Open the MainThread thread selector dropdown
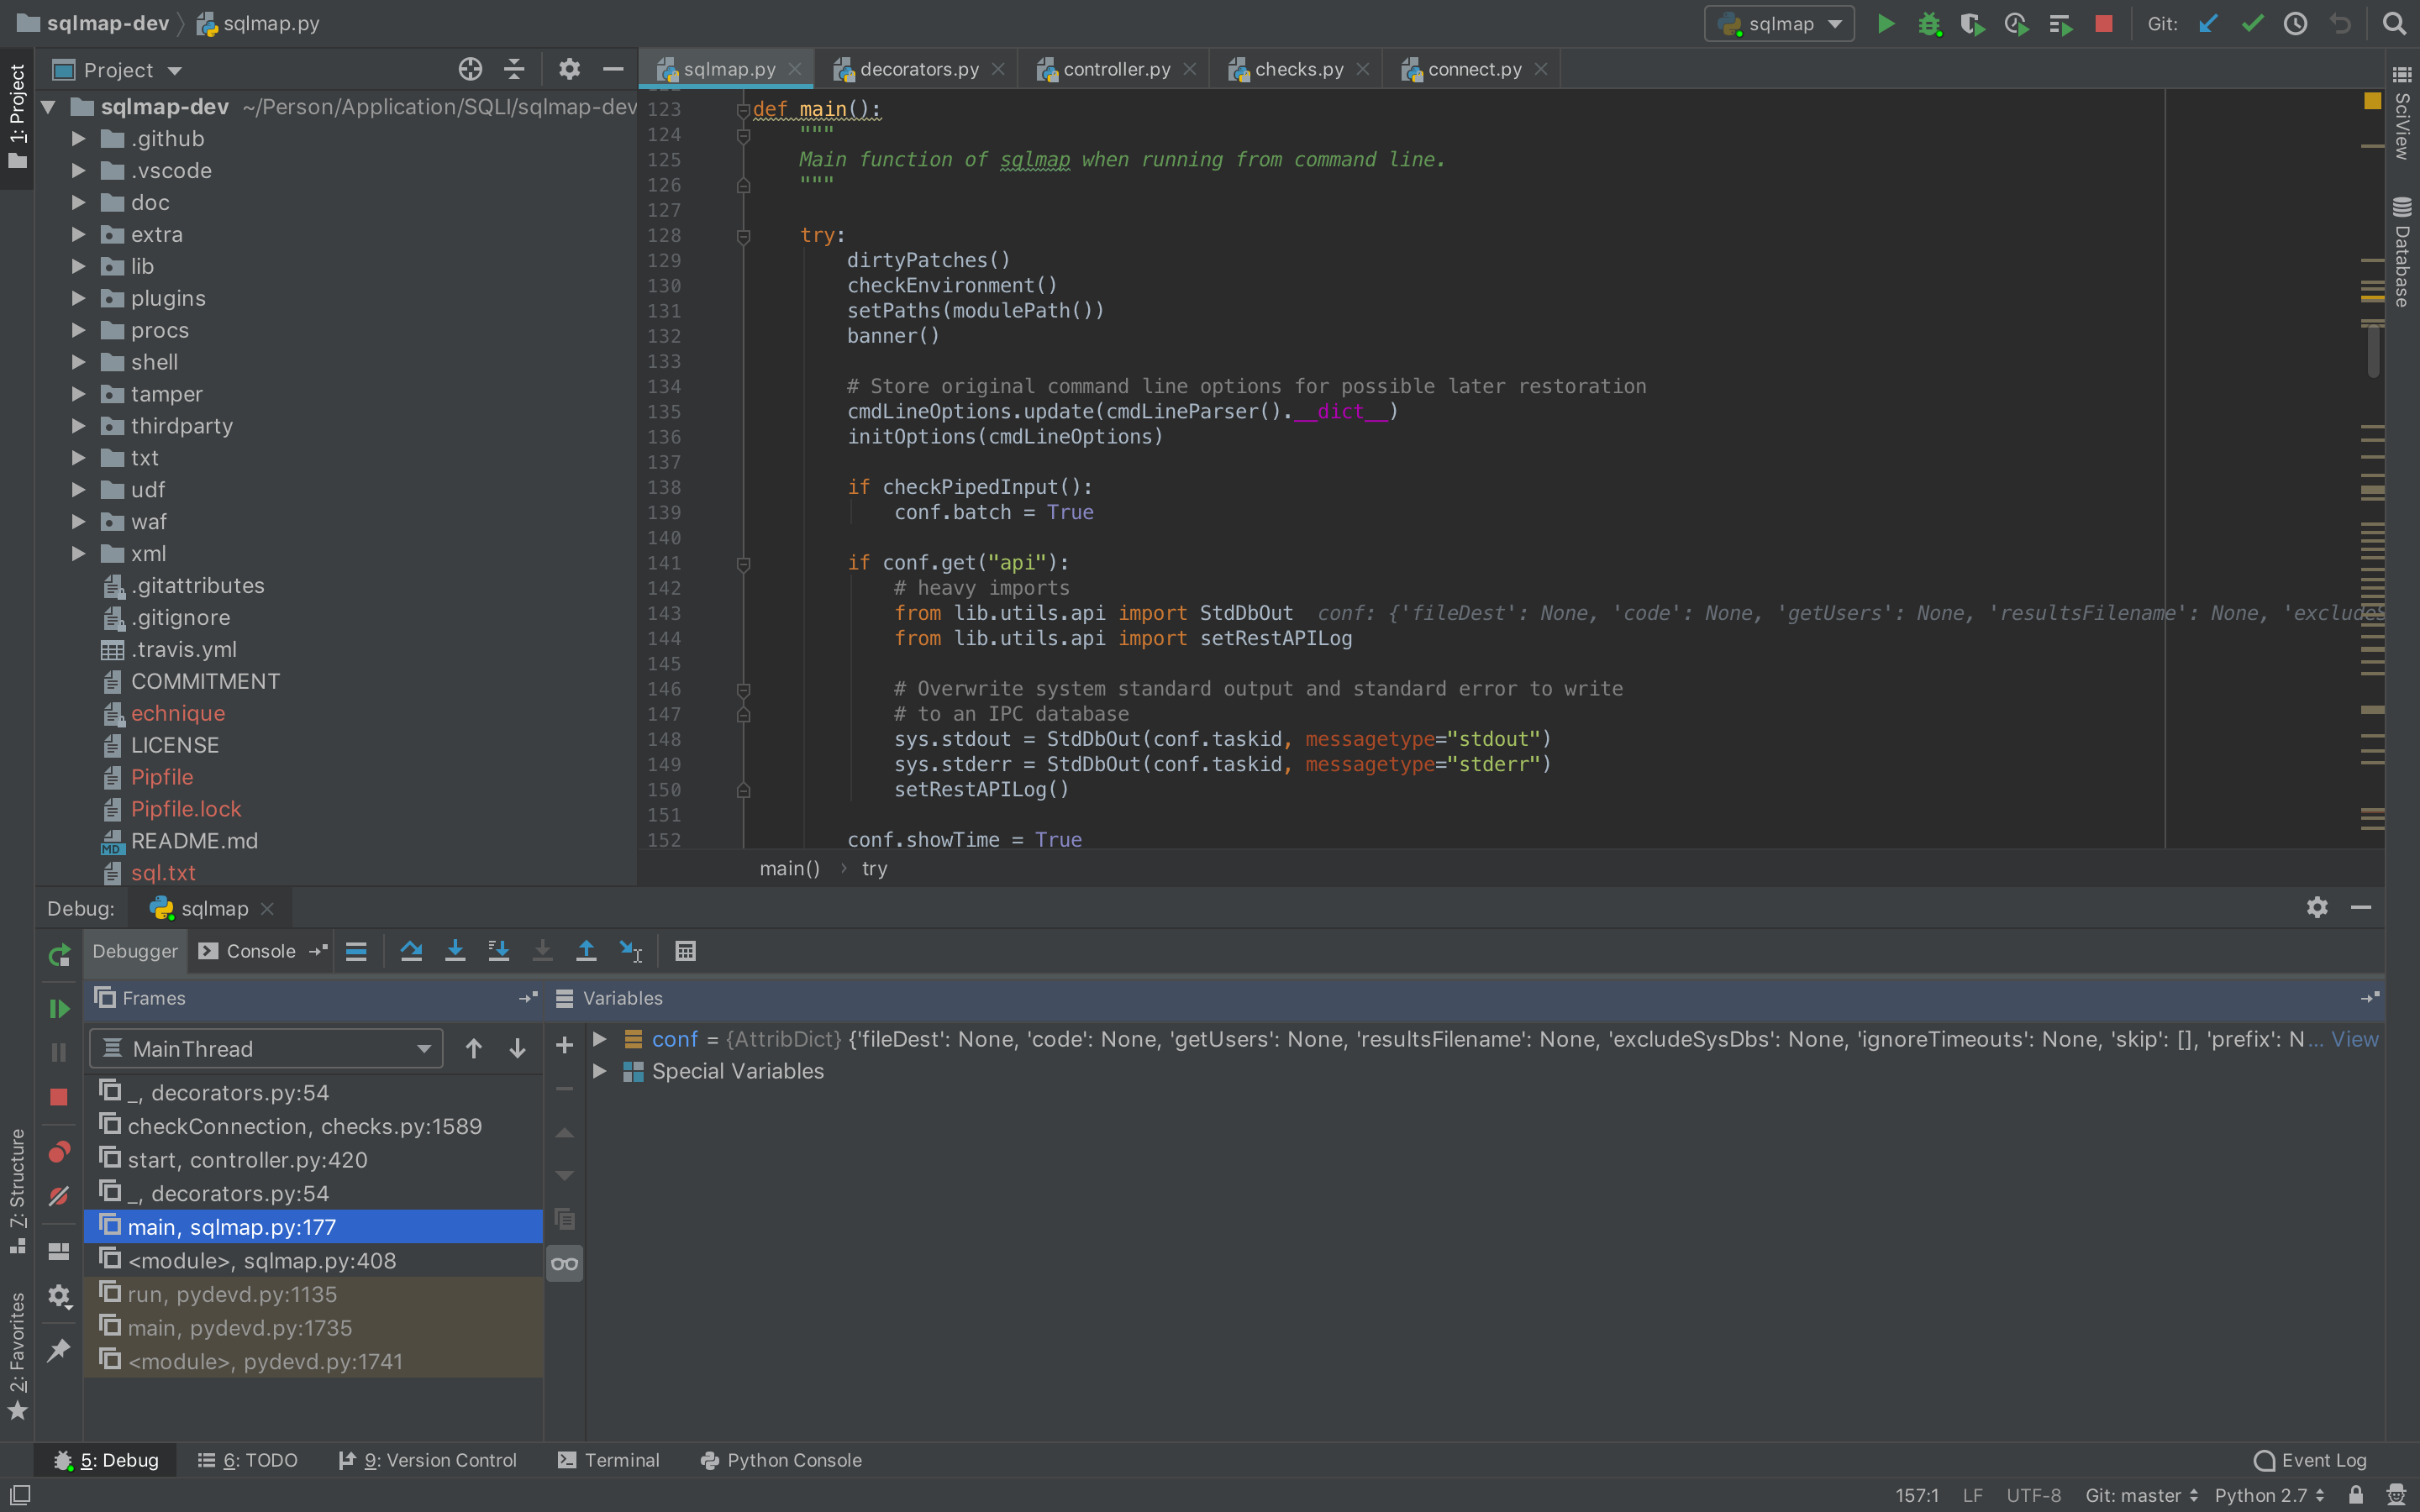This screenshot has width=2420, height=1512. coord(265,1048)
